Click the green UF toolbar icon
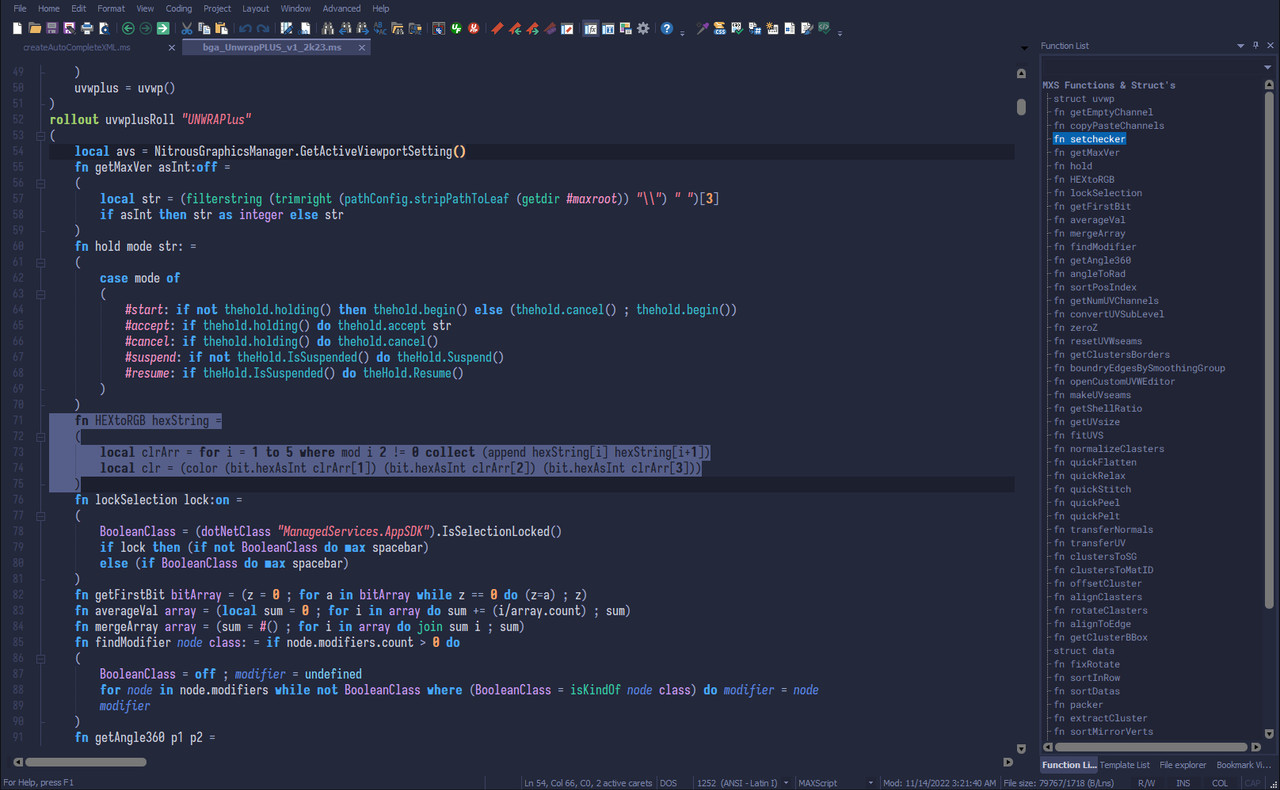This screenshot has width=1280, height=790. 456,28
